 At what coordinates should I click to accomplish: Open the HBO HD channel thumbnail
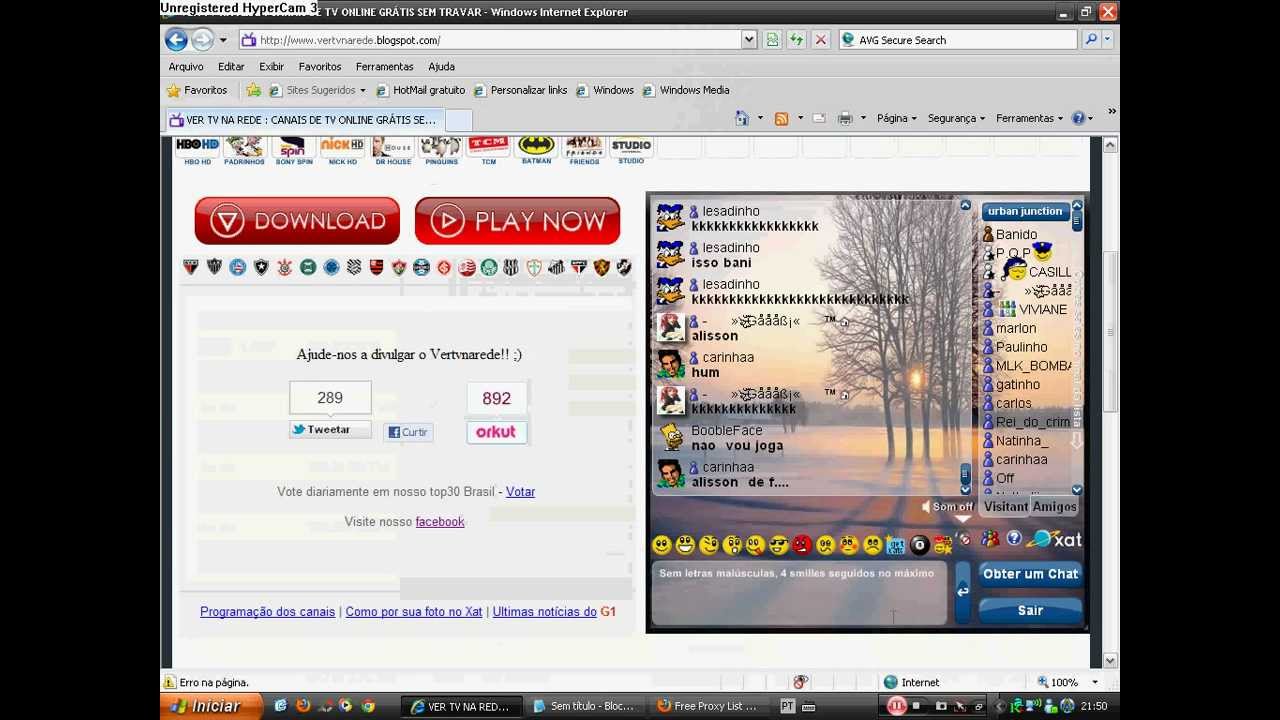point(197,151)
